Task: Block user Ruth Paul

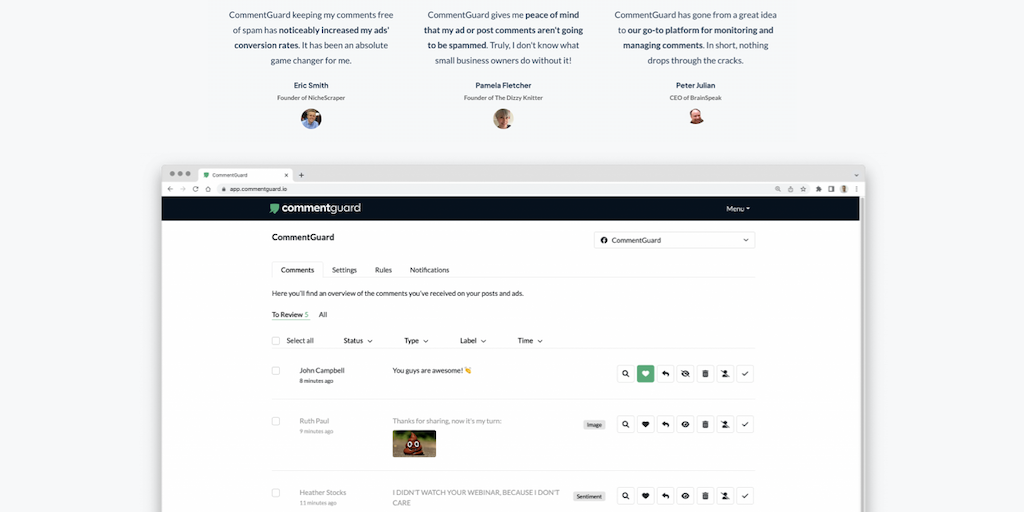Action: point(725,424)
